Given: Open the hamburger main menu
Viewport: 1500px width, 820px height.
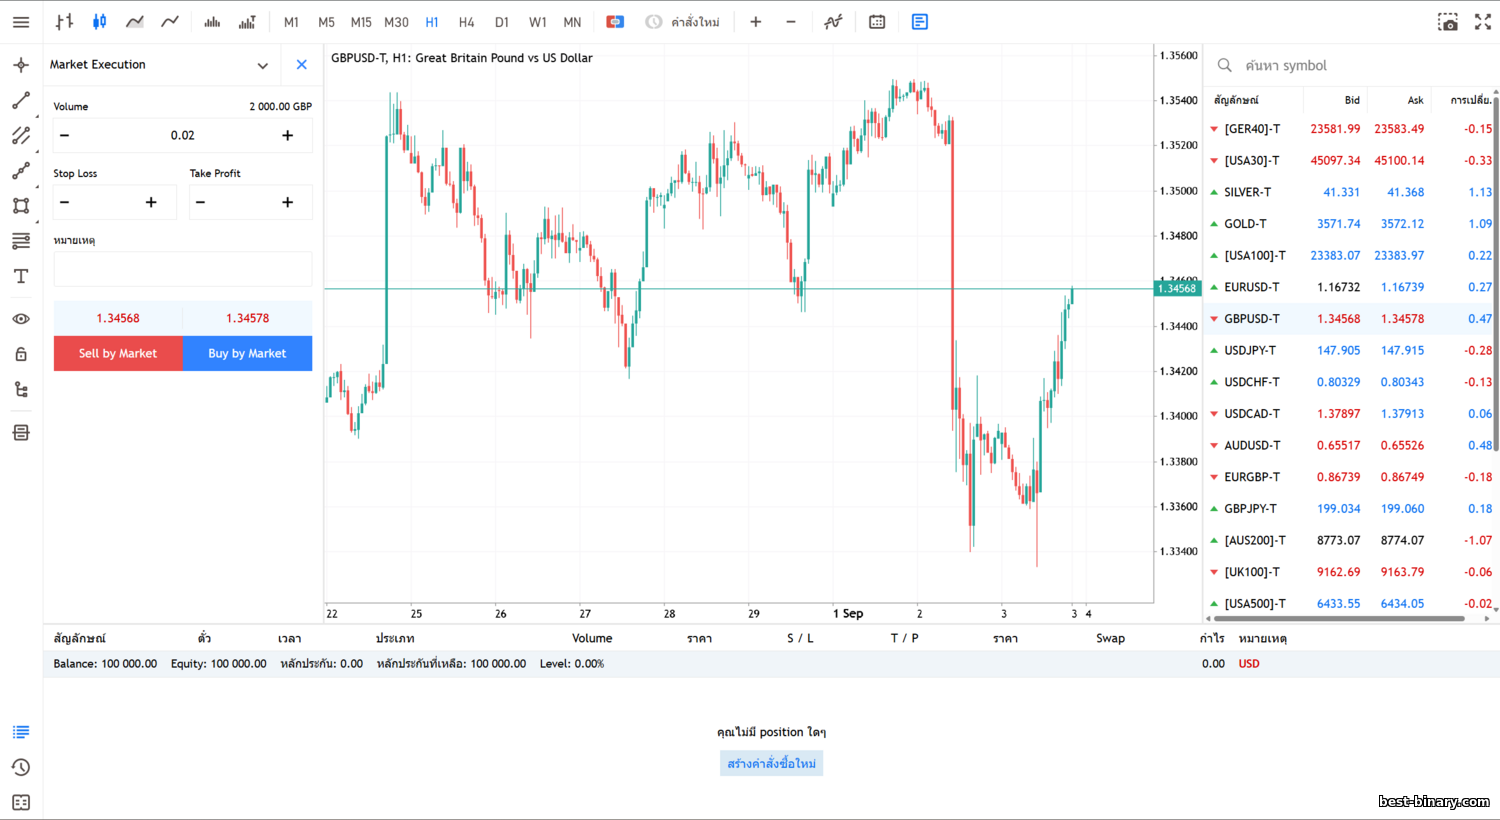Looking at the screenshot, I should click(x=21, y=22).
